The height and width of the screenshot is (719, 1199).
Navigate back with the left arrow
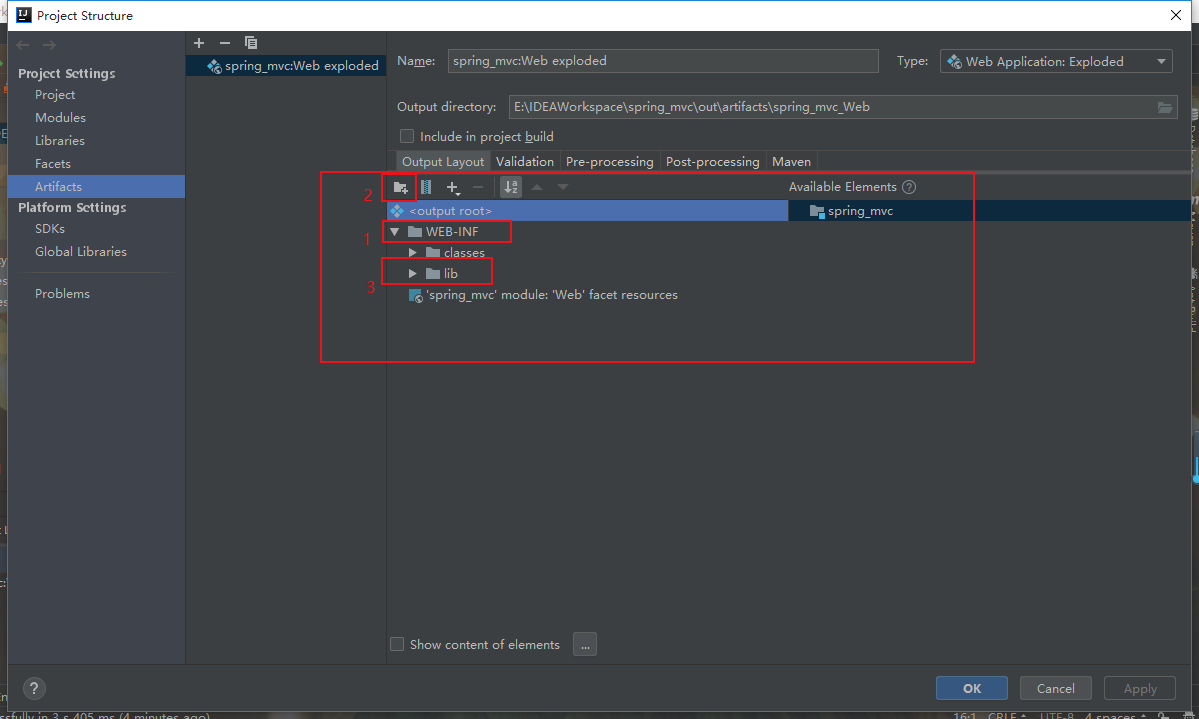[x=23, y=45]
